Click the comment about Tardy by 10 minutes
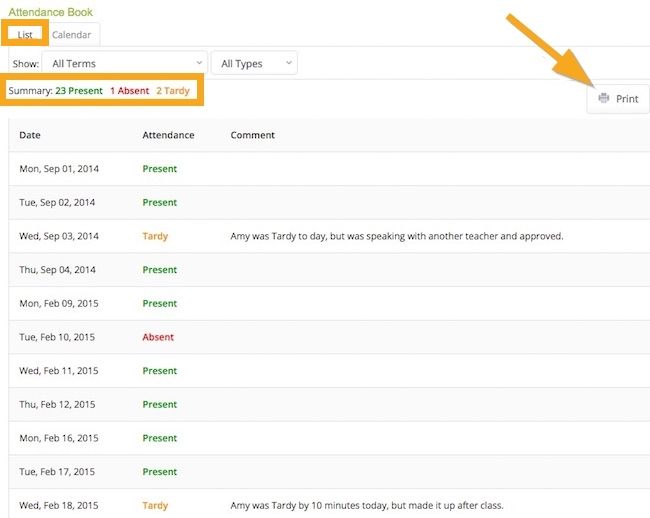 coord(386,506)
